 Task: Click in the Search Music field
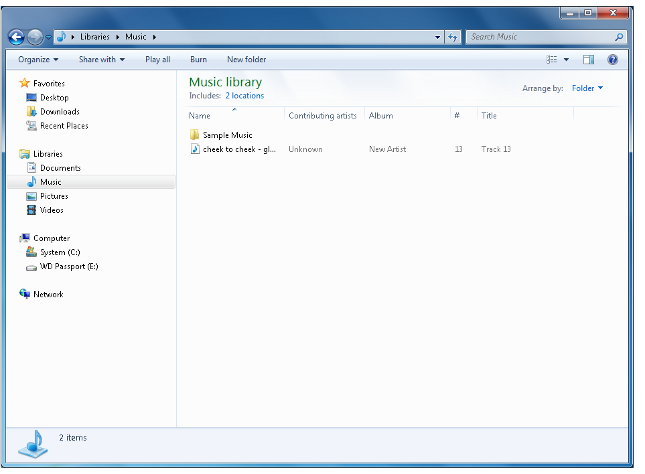[540, 37]
